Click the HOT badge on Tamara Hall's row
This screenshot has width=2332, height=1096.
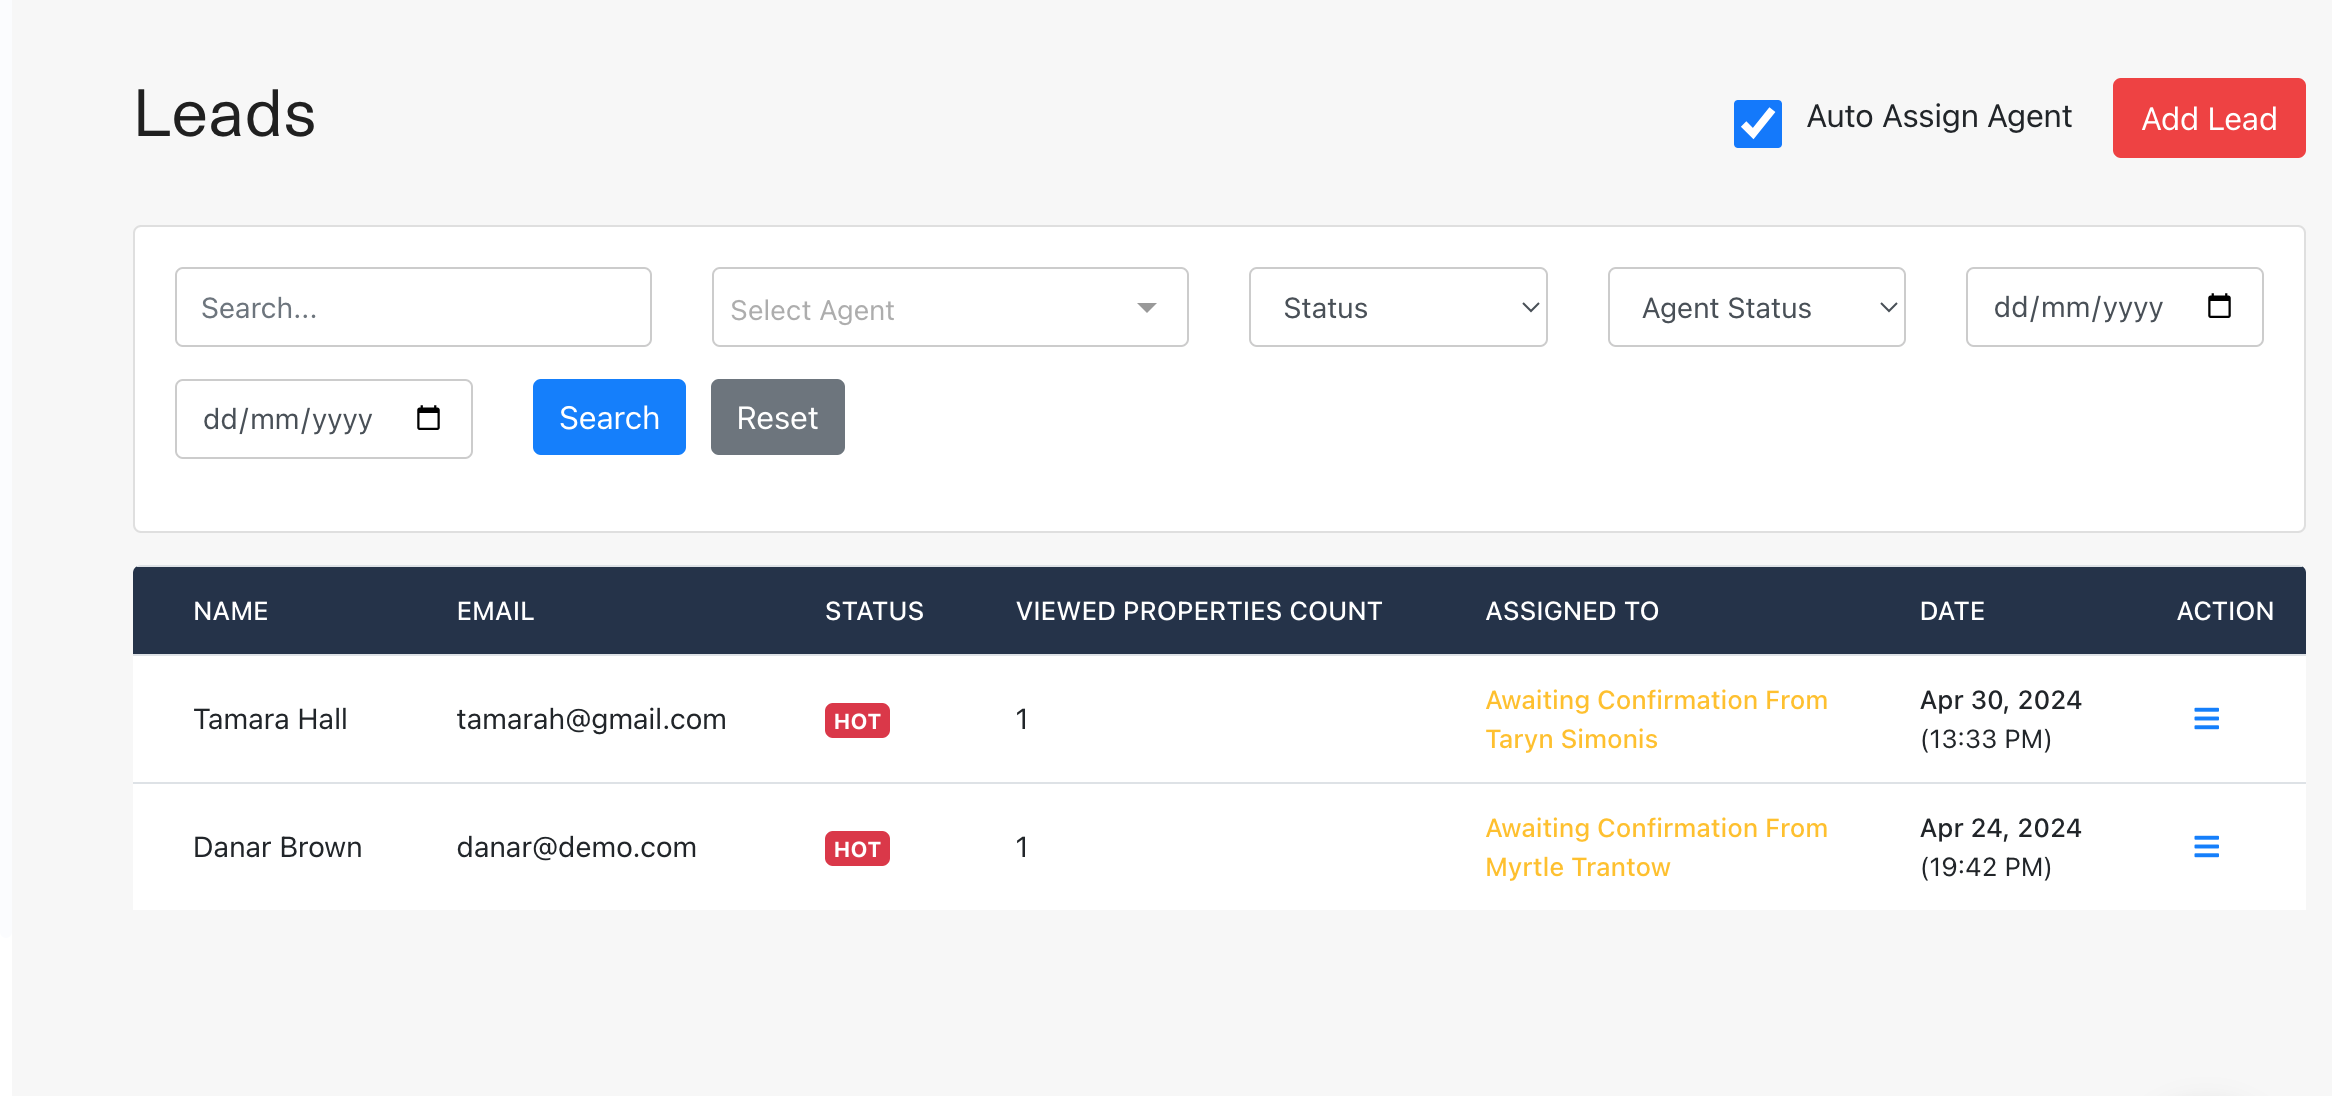[856, 719]
